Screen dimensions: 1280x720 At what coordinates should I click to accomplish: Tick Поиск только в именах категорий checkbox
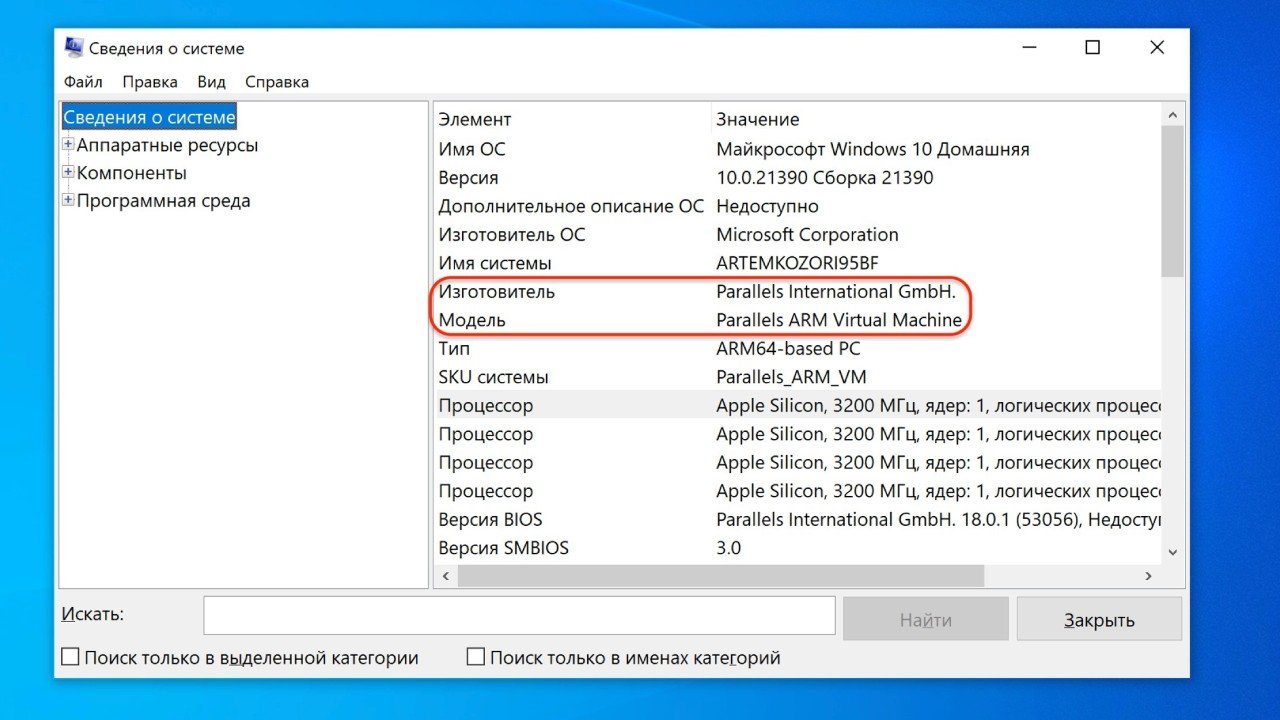tap(476, 657)
